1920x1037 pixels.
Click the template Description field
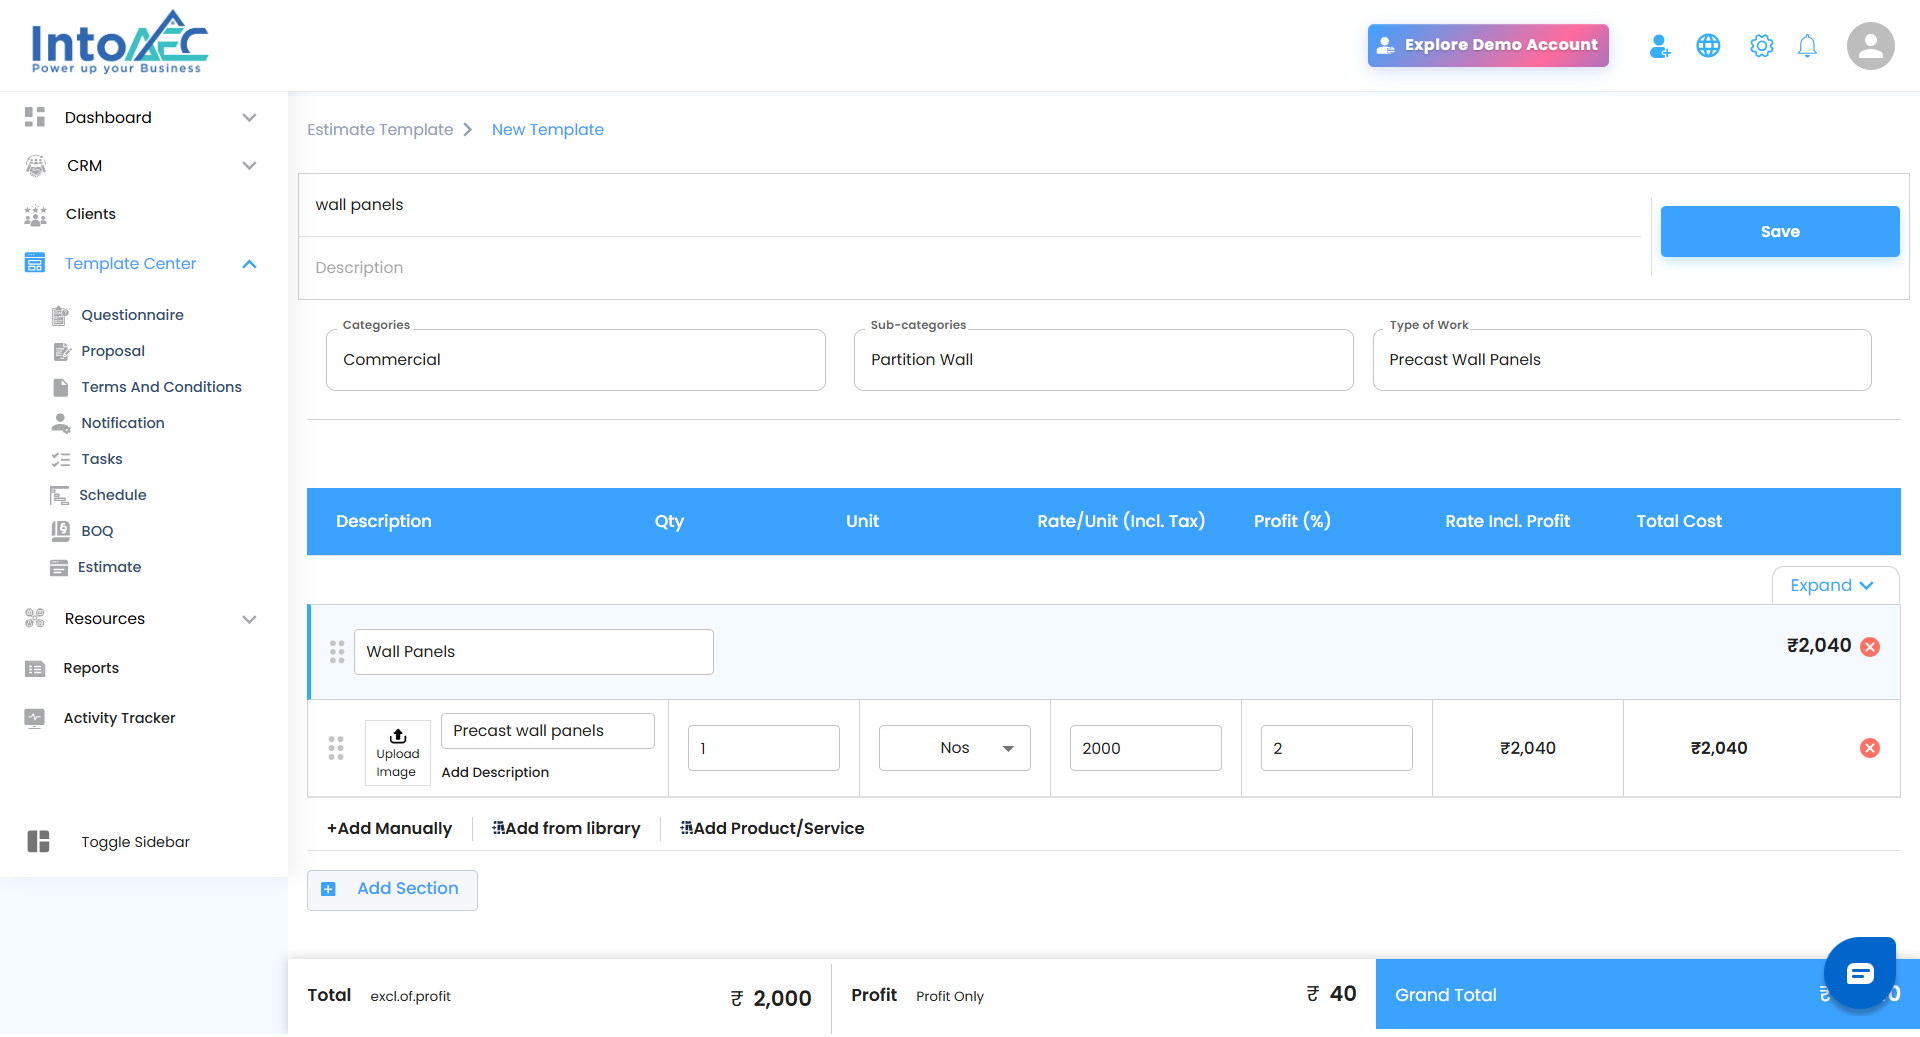tap(970, 268)
